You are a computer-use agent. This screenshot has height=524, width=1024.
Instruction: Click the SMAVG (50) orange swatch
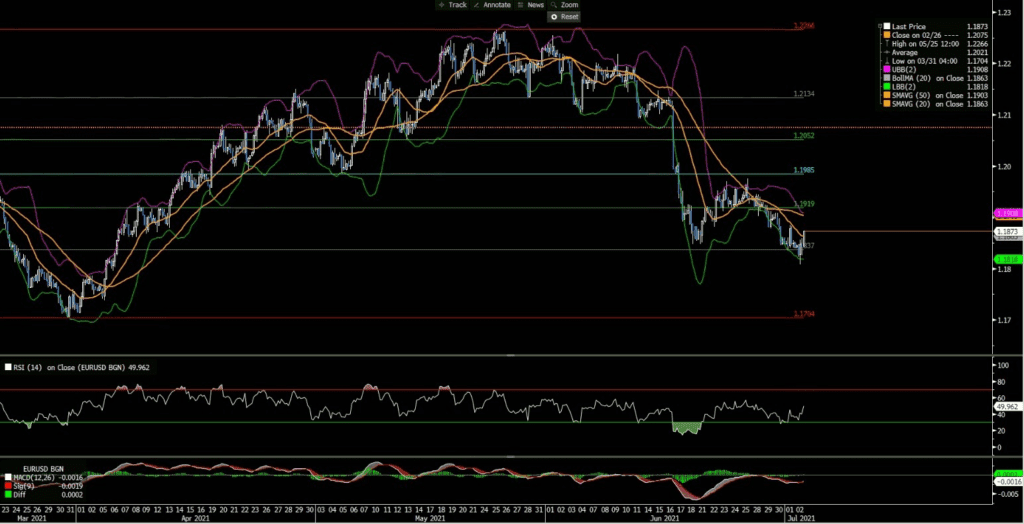[x=887, y=95]
